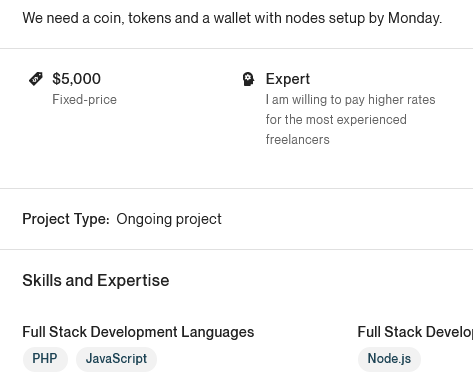Click the job description sentence about coin and wallet

coord(232,18)
